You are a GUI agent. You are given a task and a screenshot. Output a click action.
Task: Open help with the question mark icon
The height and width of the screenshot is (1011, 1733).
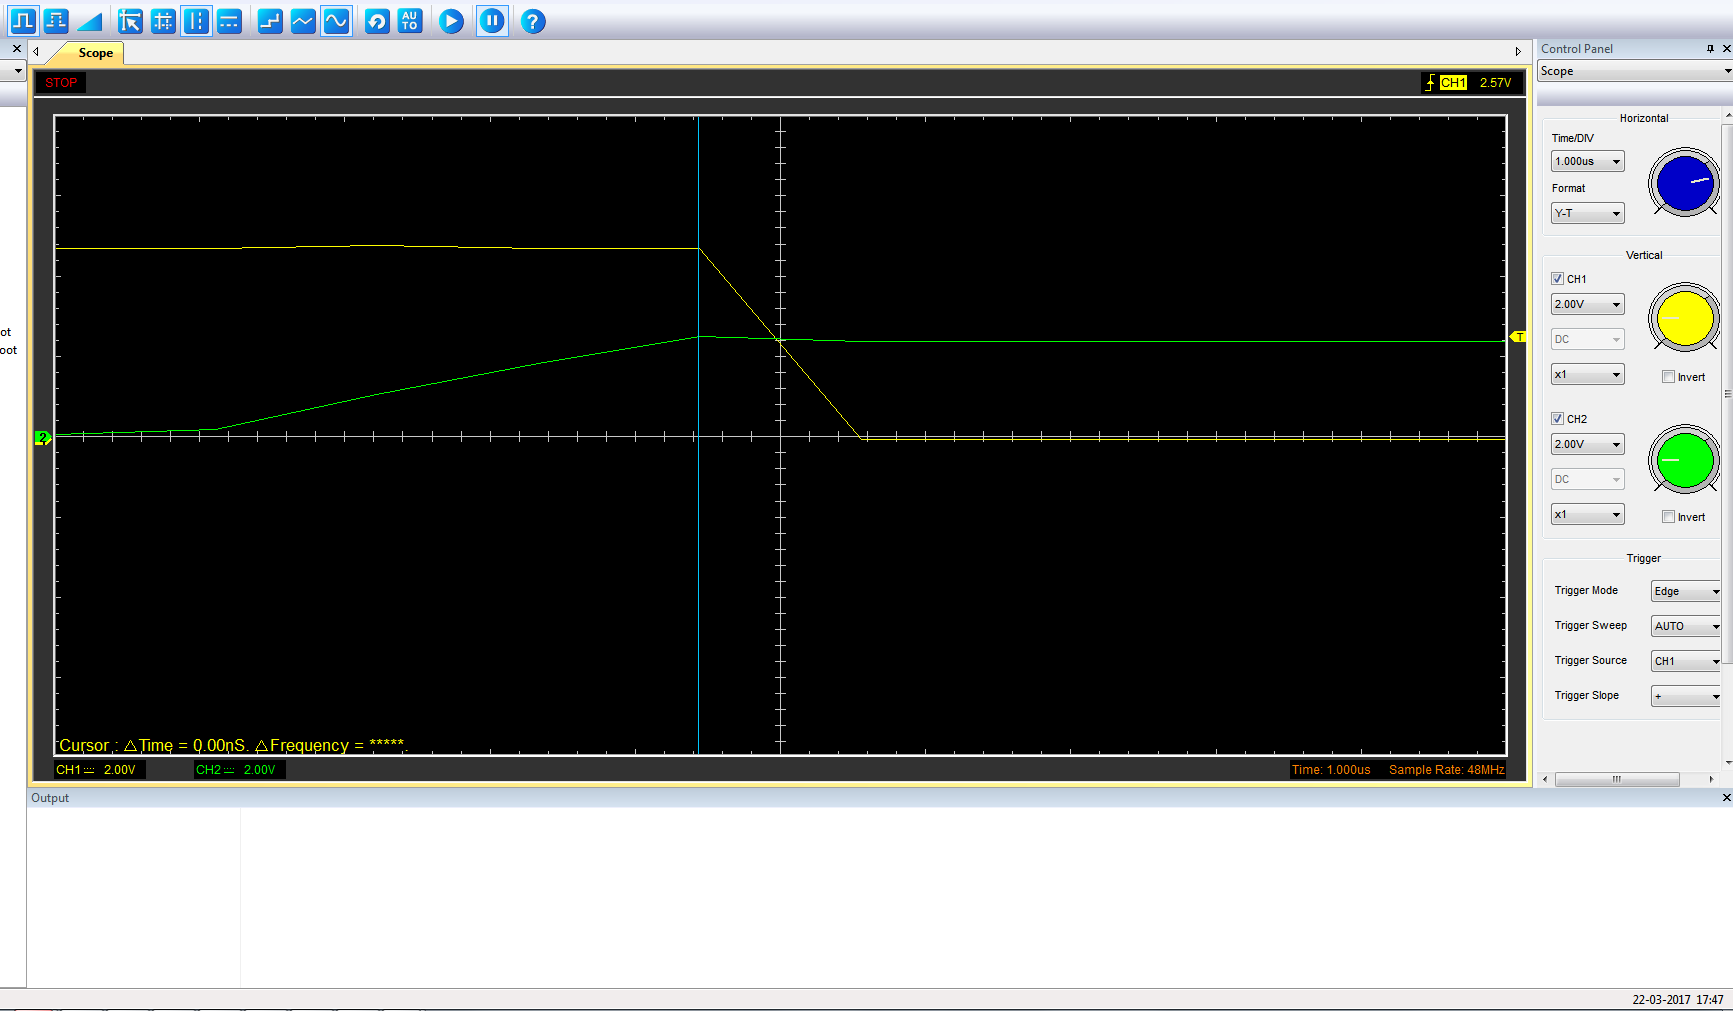pos(533,21)
